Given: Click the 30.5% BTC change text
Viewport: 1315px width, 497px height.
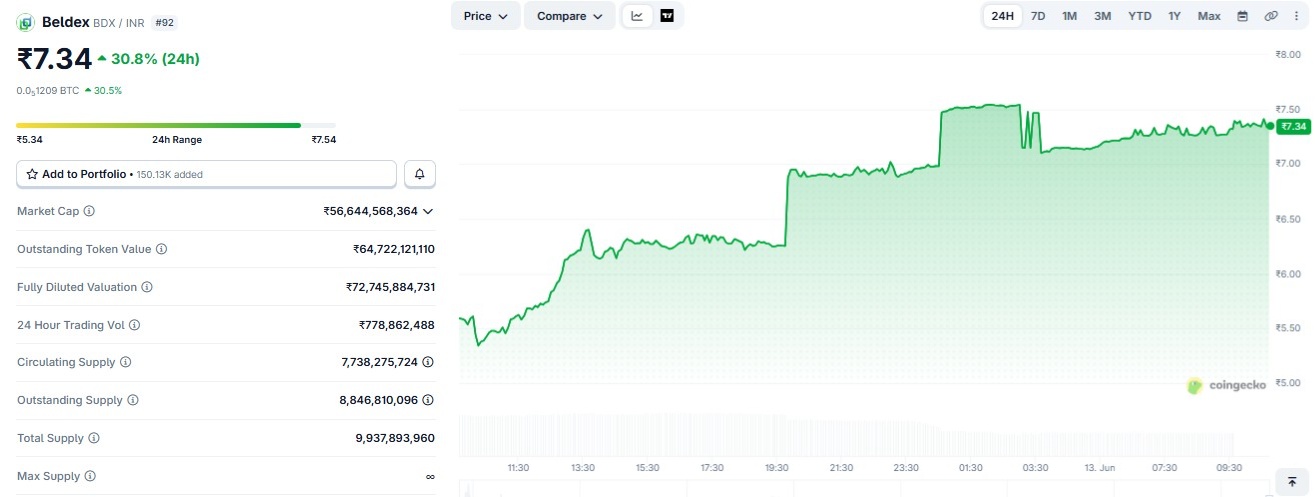Looking at the screenshot, I should pos(108,90).
